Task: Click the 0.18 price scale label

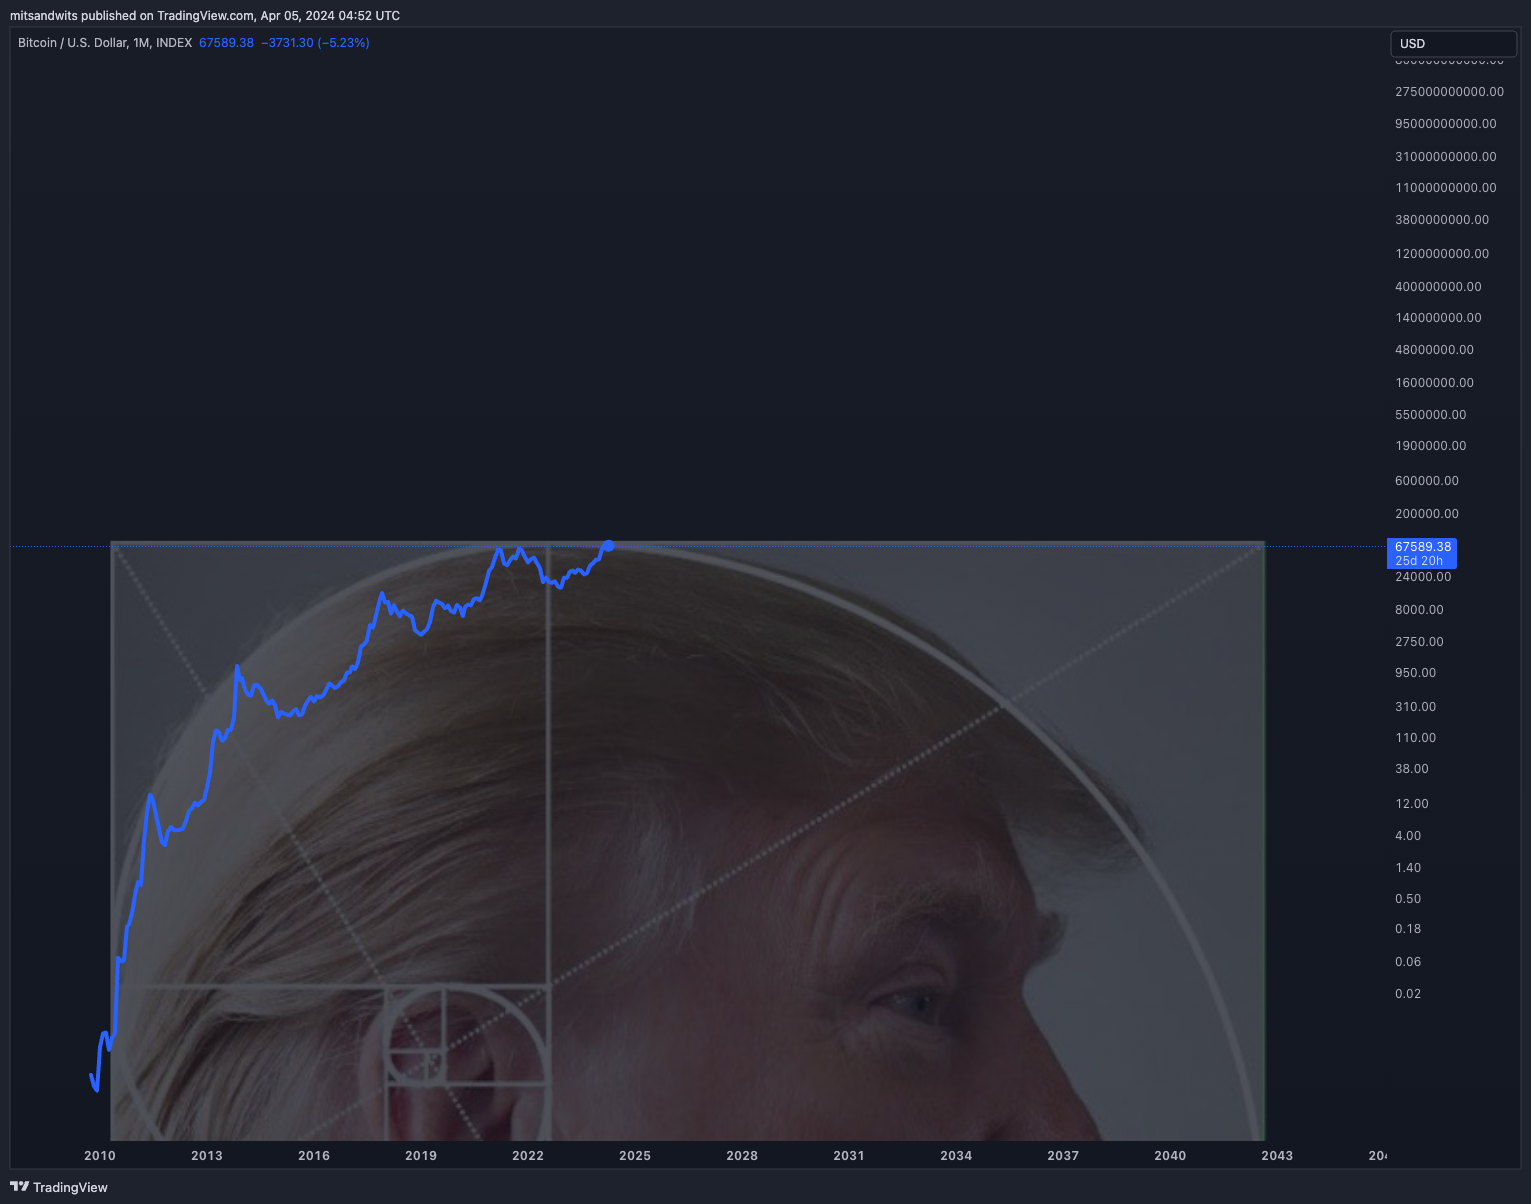Action: click(1408, 928)
